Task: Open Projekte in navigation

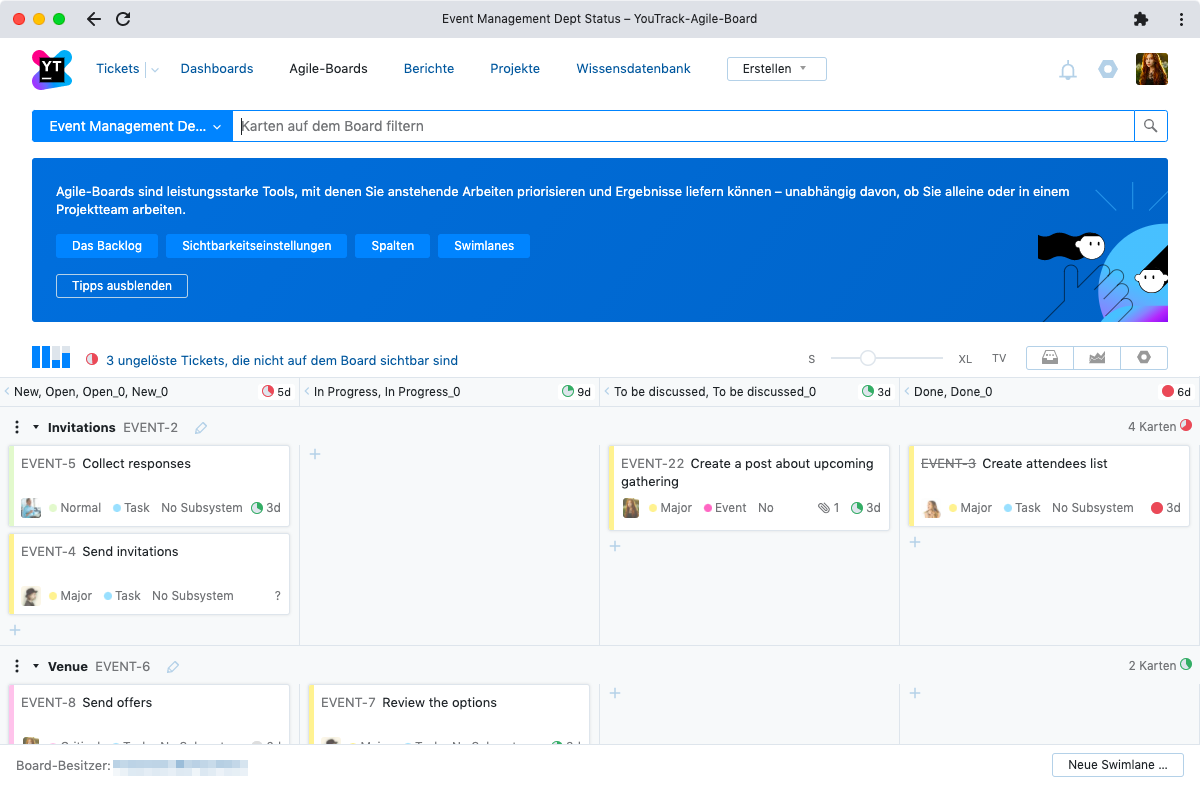Action: [515, 69]
